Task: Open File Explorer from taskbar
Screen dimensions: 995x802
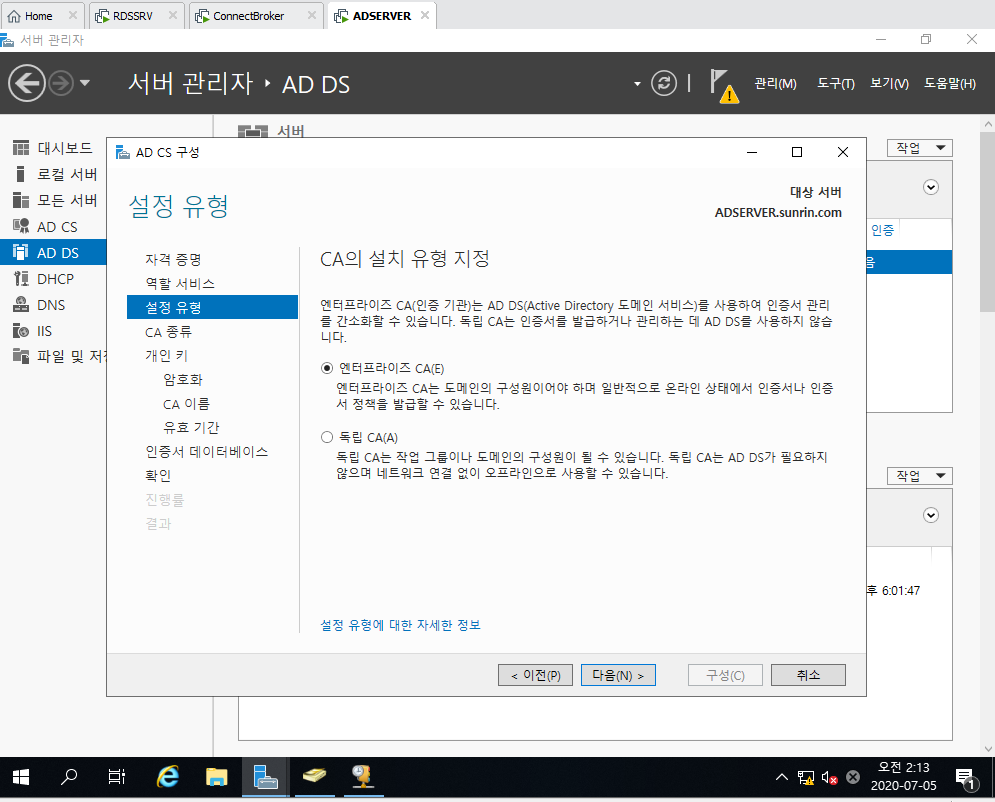Action: click(x=217, y=777)
